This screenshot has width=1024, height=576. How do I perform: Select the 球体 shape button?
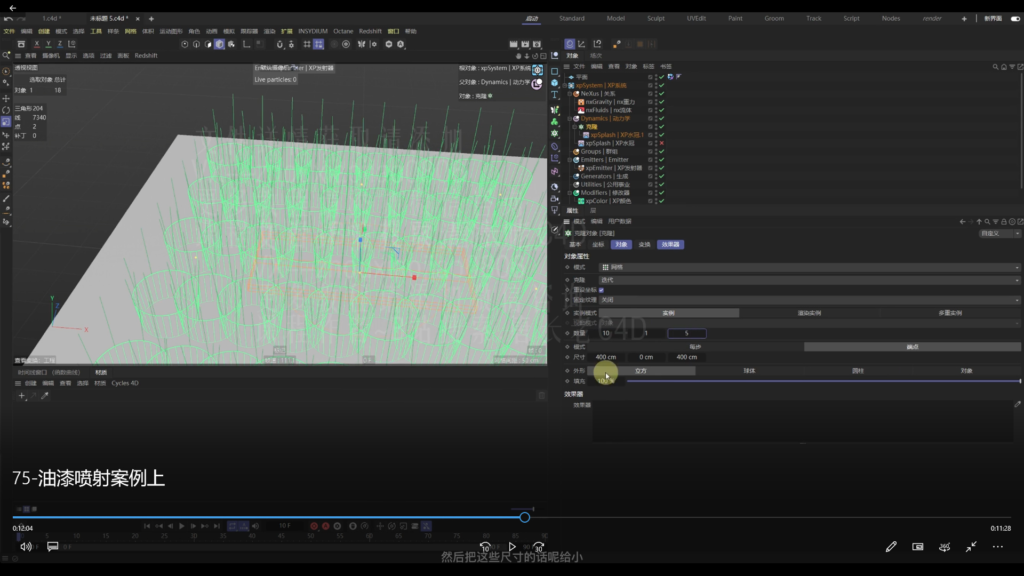[x=749, y=370]
